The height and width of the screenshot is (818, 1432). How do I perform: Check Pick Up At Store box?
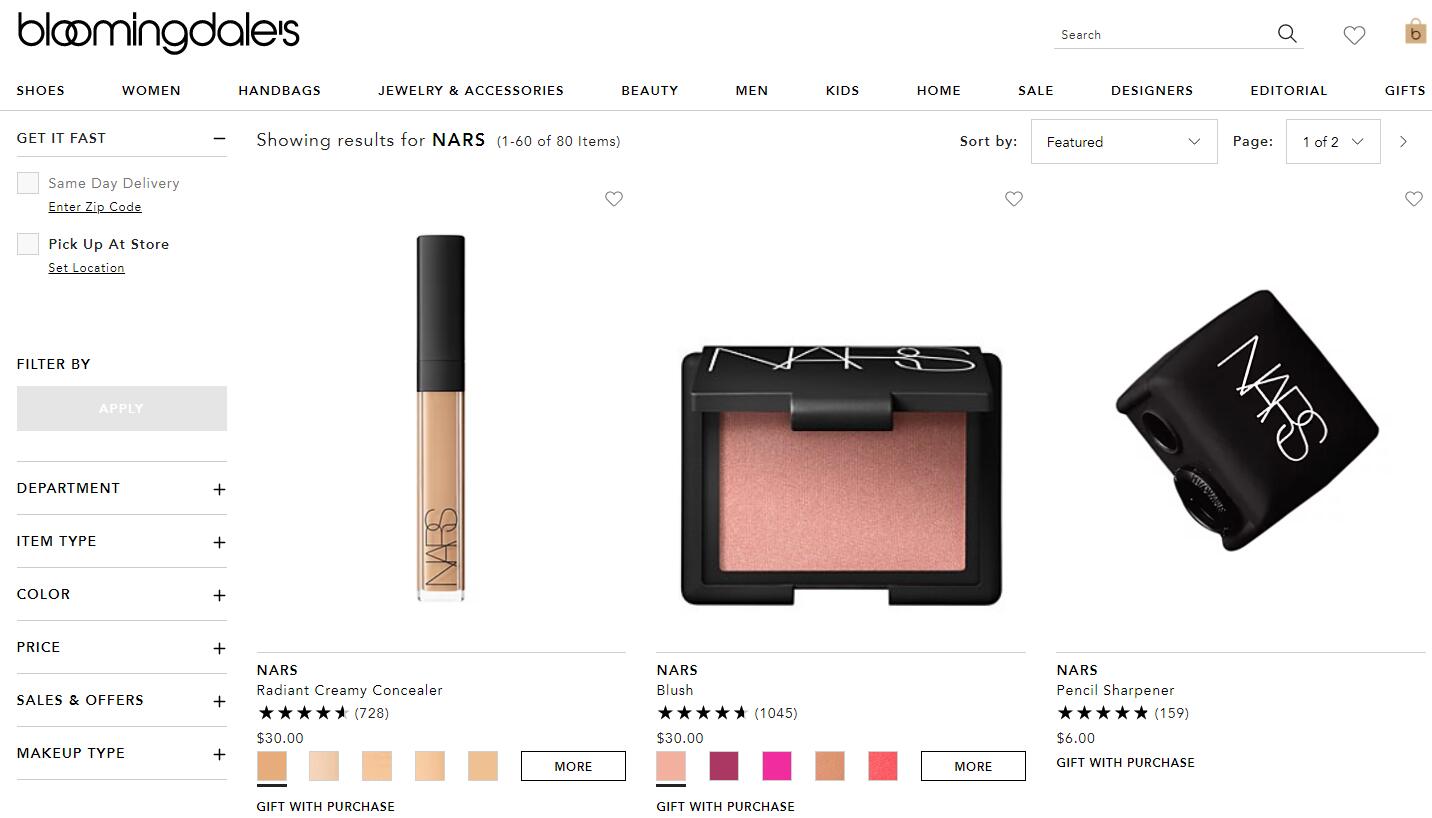pos(28,244)
